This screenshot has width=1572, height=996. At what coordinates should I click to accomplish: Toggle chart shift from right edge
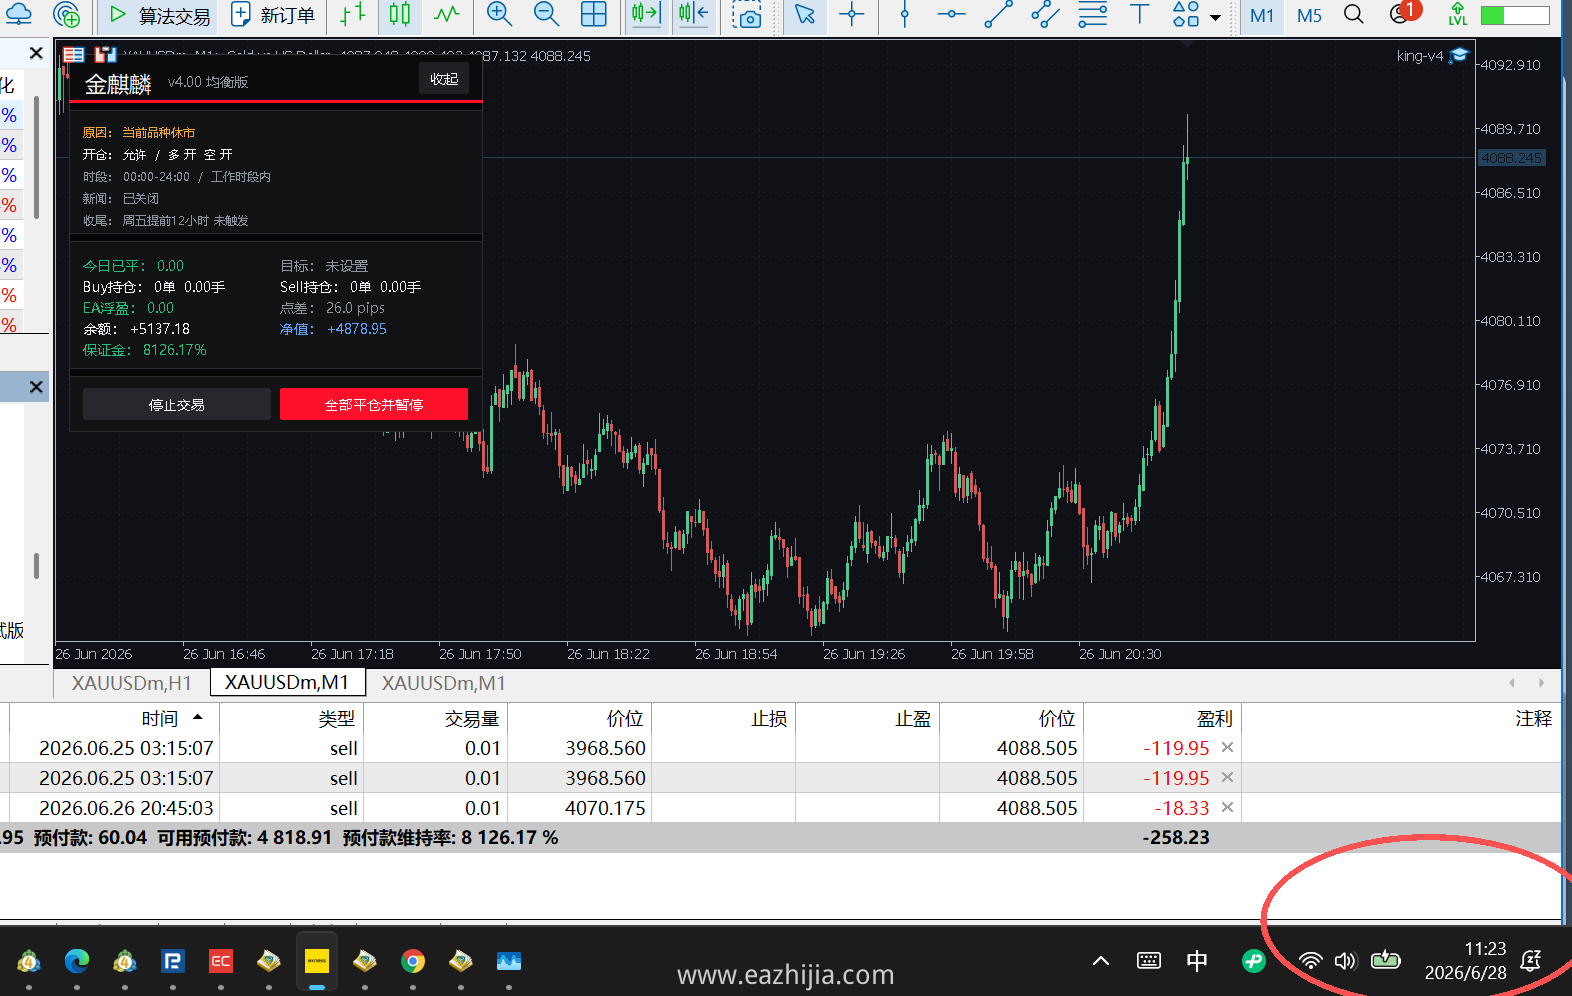click(693, 14)
